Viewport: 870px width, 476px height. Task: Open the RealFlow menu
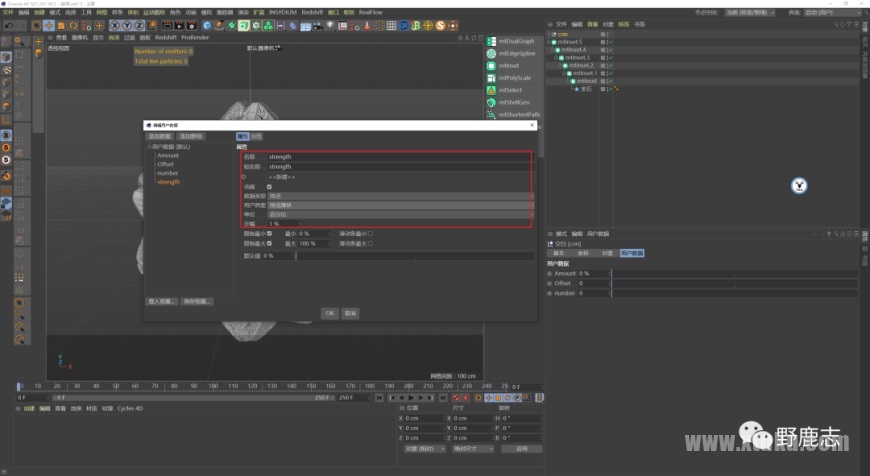[x=371, y=12]
